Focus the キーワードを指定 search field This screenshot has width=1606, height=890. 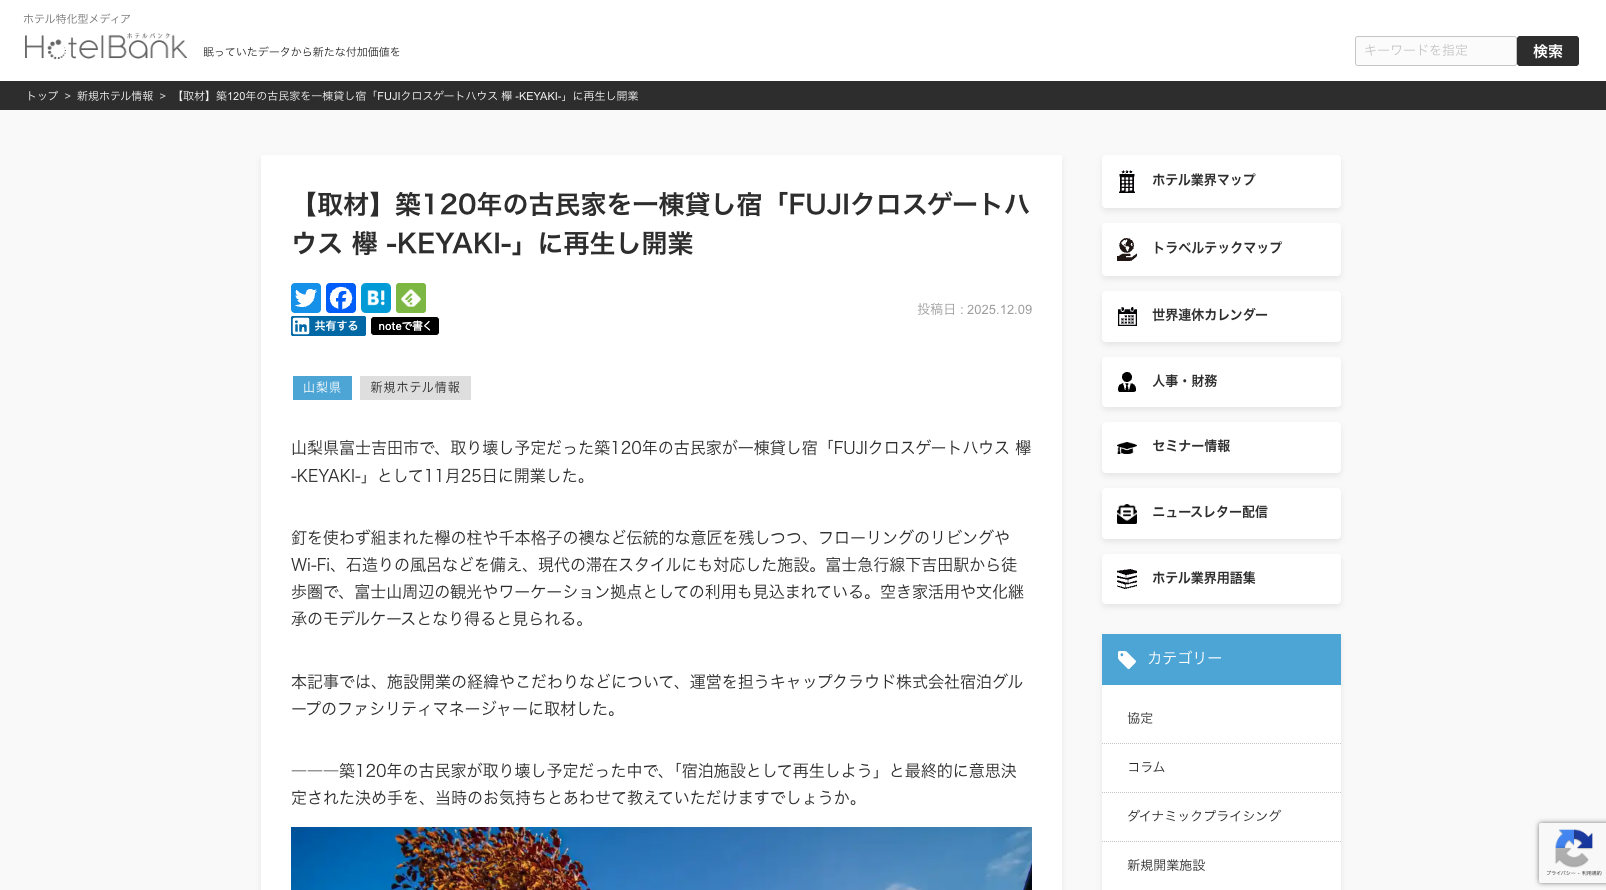point(1435,51)
